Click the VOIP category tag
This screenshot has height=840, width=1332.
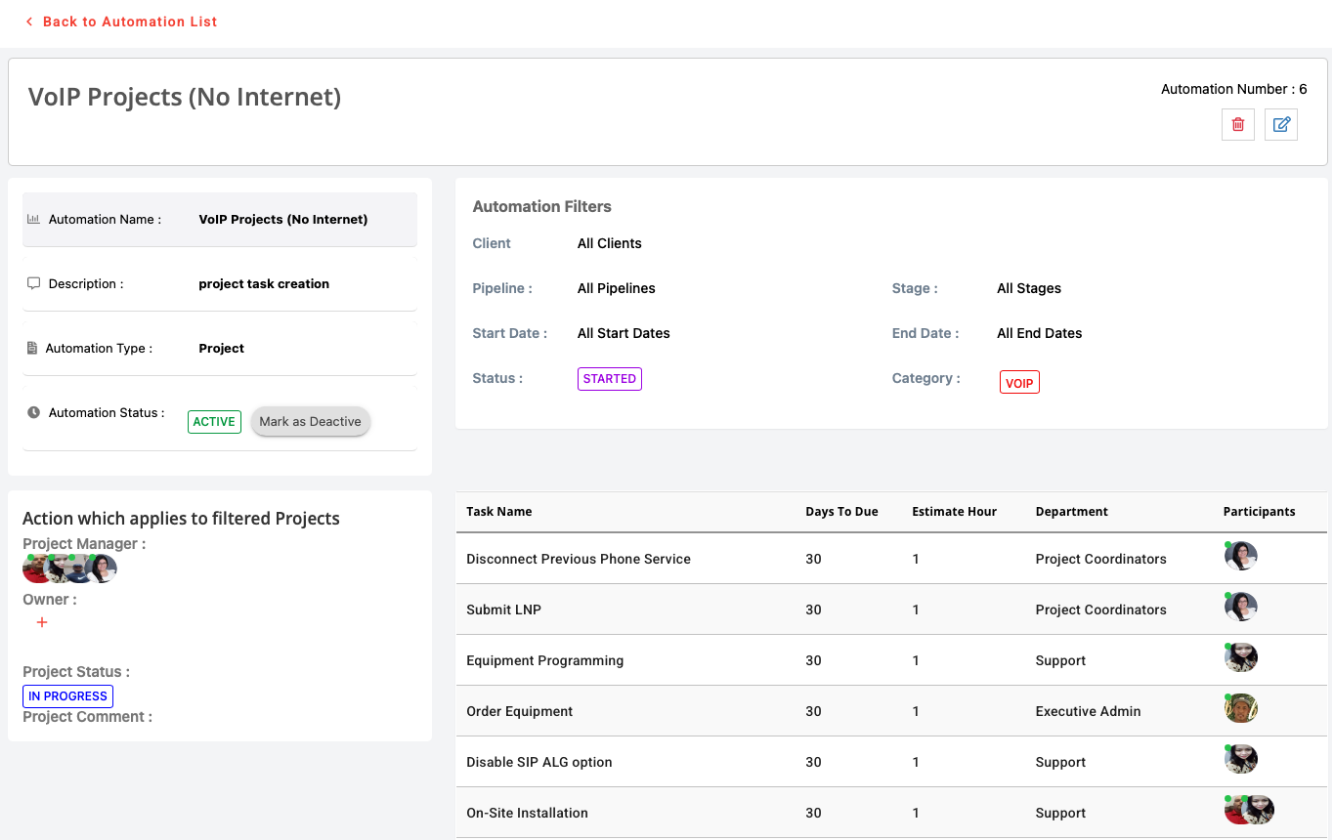(x=1019, y=383)
